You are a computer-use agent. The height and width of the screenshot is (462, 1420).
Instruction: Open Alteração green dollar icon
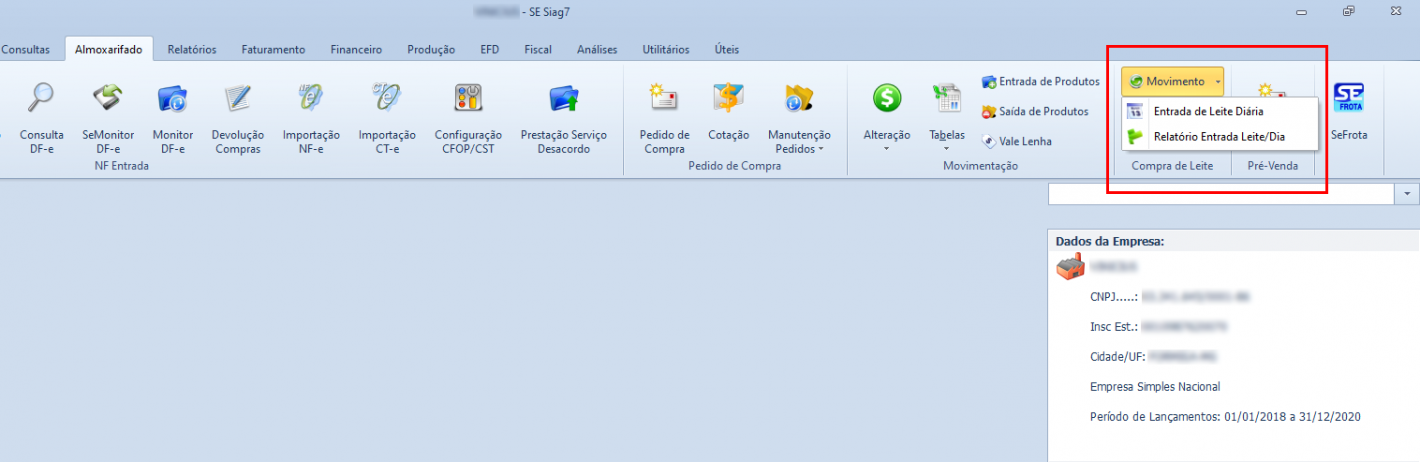[886, 98]
